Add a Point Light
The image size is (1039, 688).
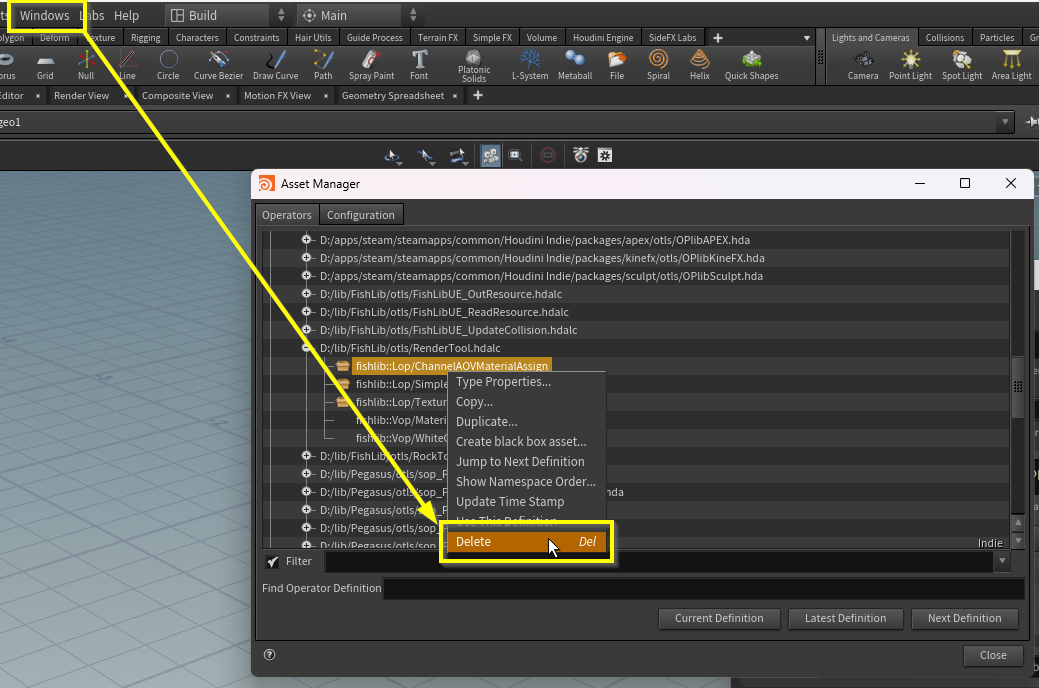coord(910,65)
